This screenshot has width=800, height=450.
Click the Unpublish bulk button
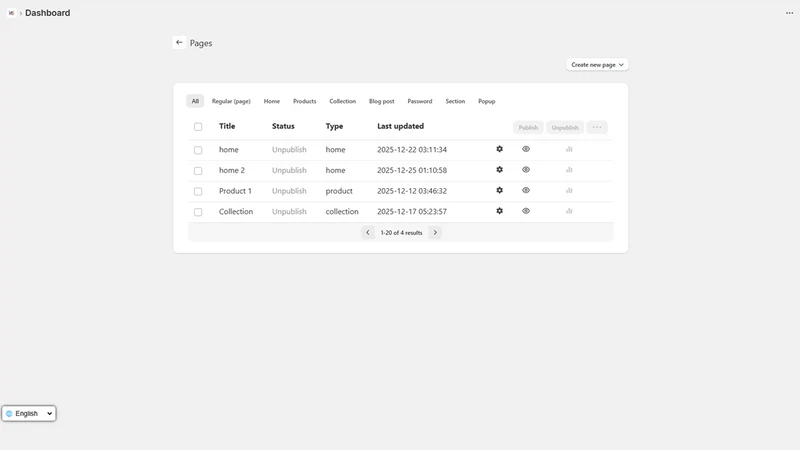[565, 127]
